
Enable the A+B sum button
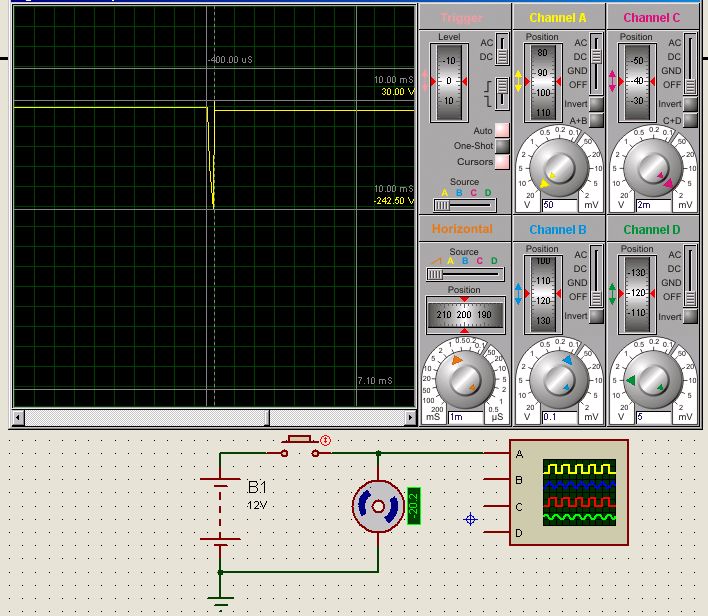(x=597, y=120)
